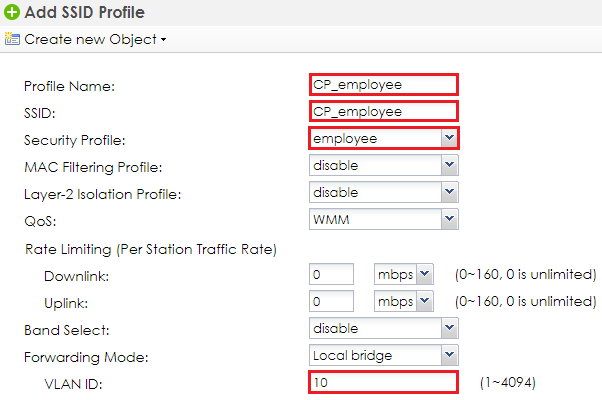Open the Downlink mbps unit dropdown

[x=425, y=274]
